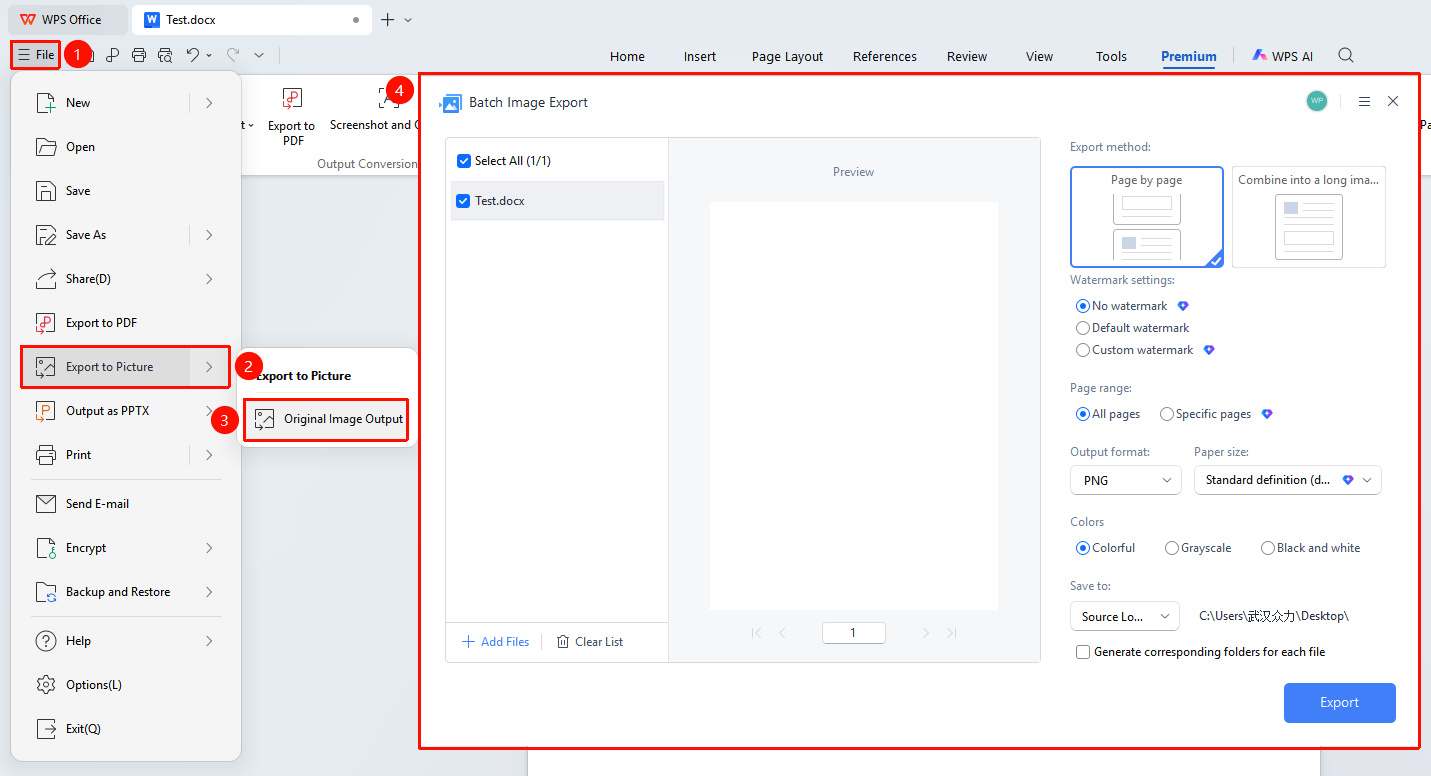Expand the Encrypt submenu arrow

coord(209,548)
